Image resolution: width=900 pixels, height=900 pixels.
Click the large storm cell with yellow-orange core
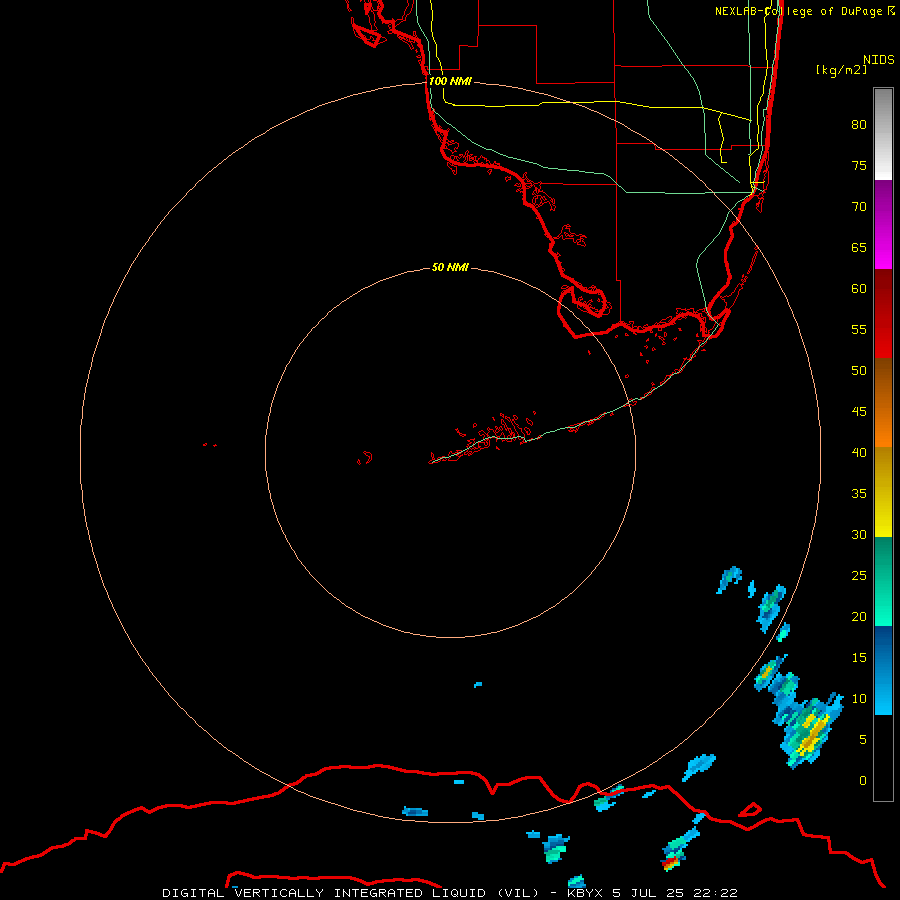coord(809,732)
